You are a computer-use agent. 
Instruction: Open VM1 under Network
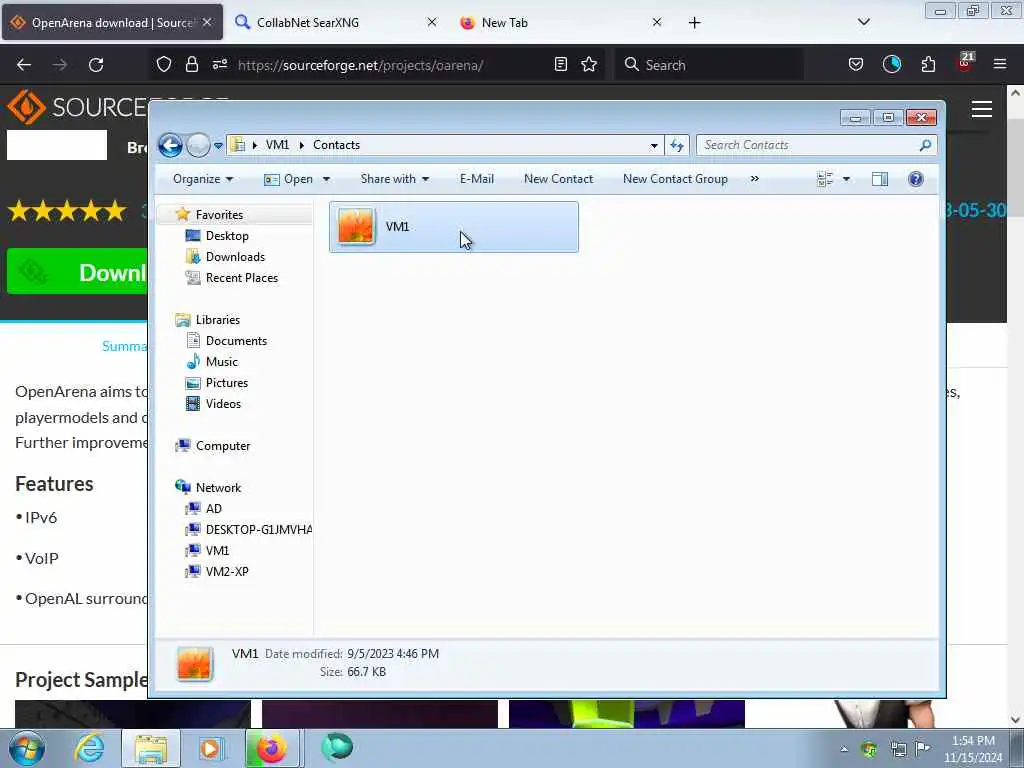(217, 551)
